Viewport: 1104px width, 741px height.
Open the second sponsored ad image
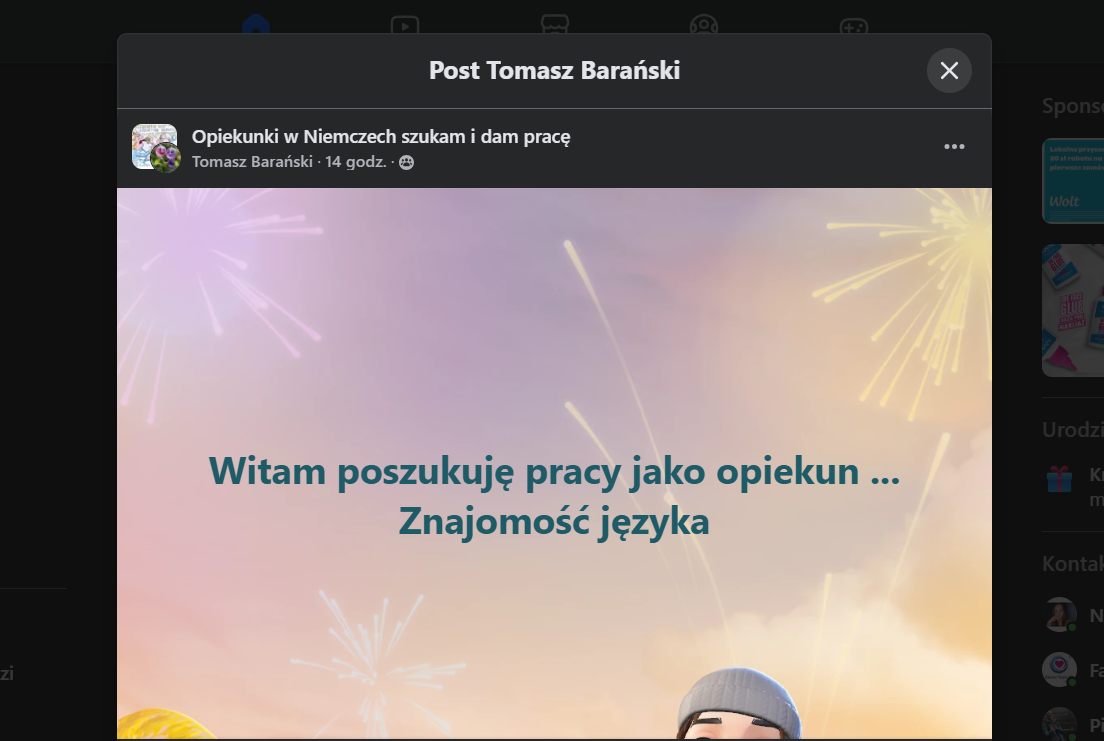[x=1073, y=311]
